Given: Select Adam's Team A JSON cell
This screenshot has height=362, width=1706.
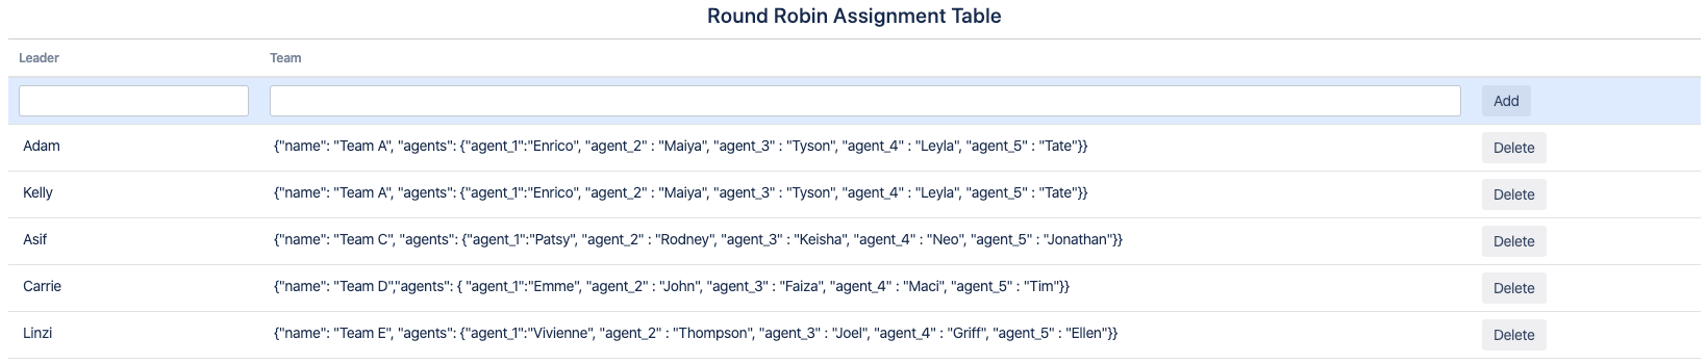Looking at the screenshot, I should tap(680, 146).
